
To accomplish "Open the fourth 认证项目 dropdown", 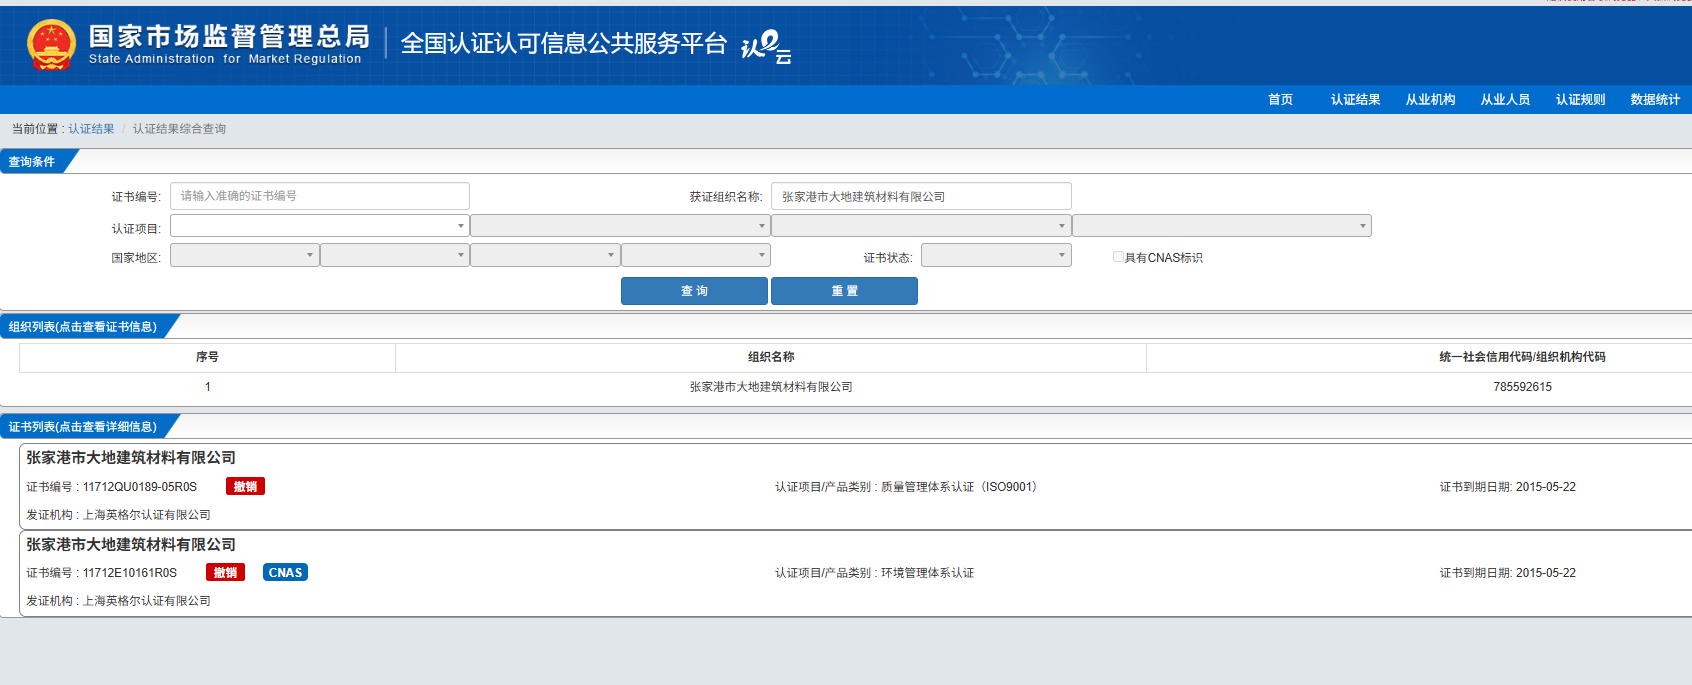I will click(1222, 226).
